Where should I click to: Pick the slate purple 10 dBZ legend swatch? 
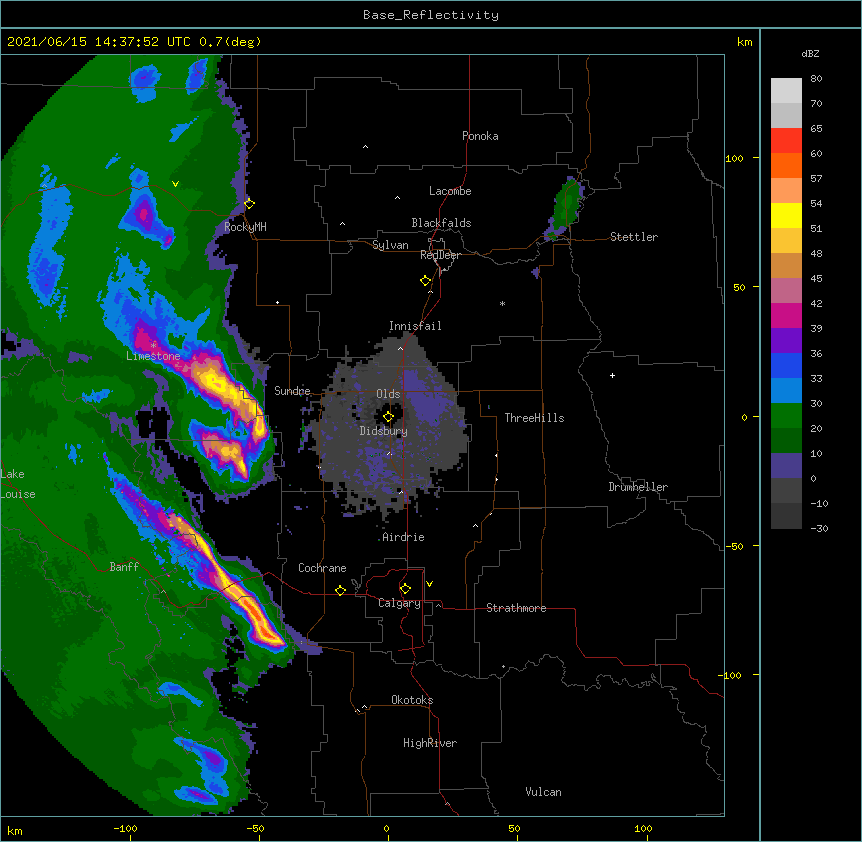click(786, 466)
